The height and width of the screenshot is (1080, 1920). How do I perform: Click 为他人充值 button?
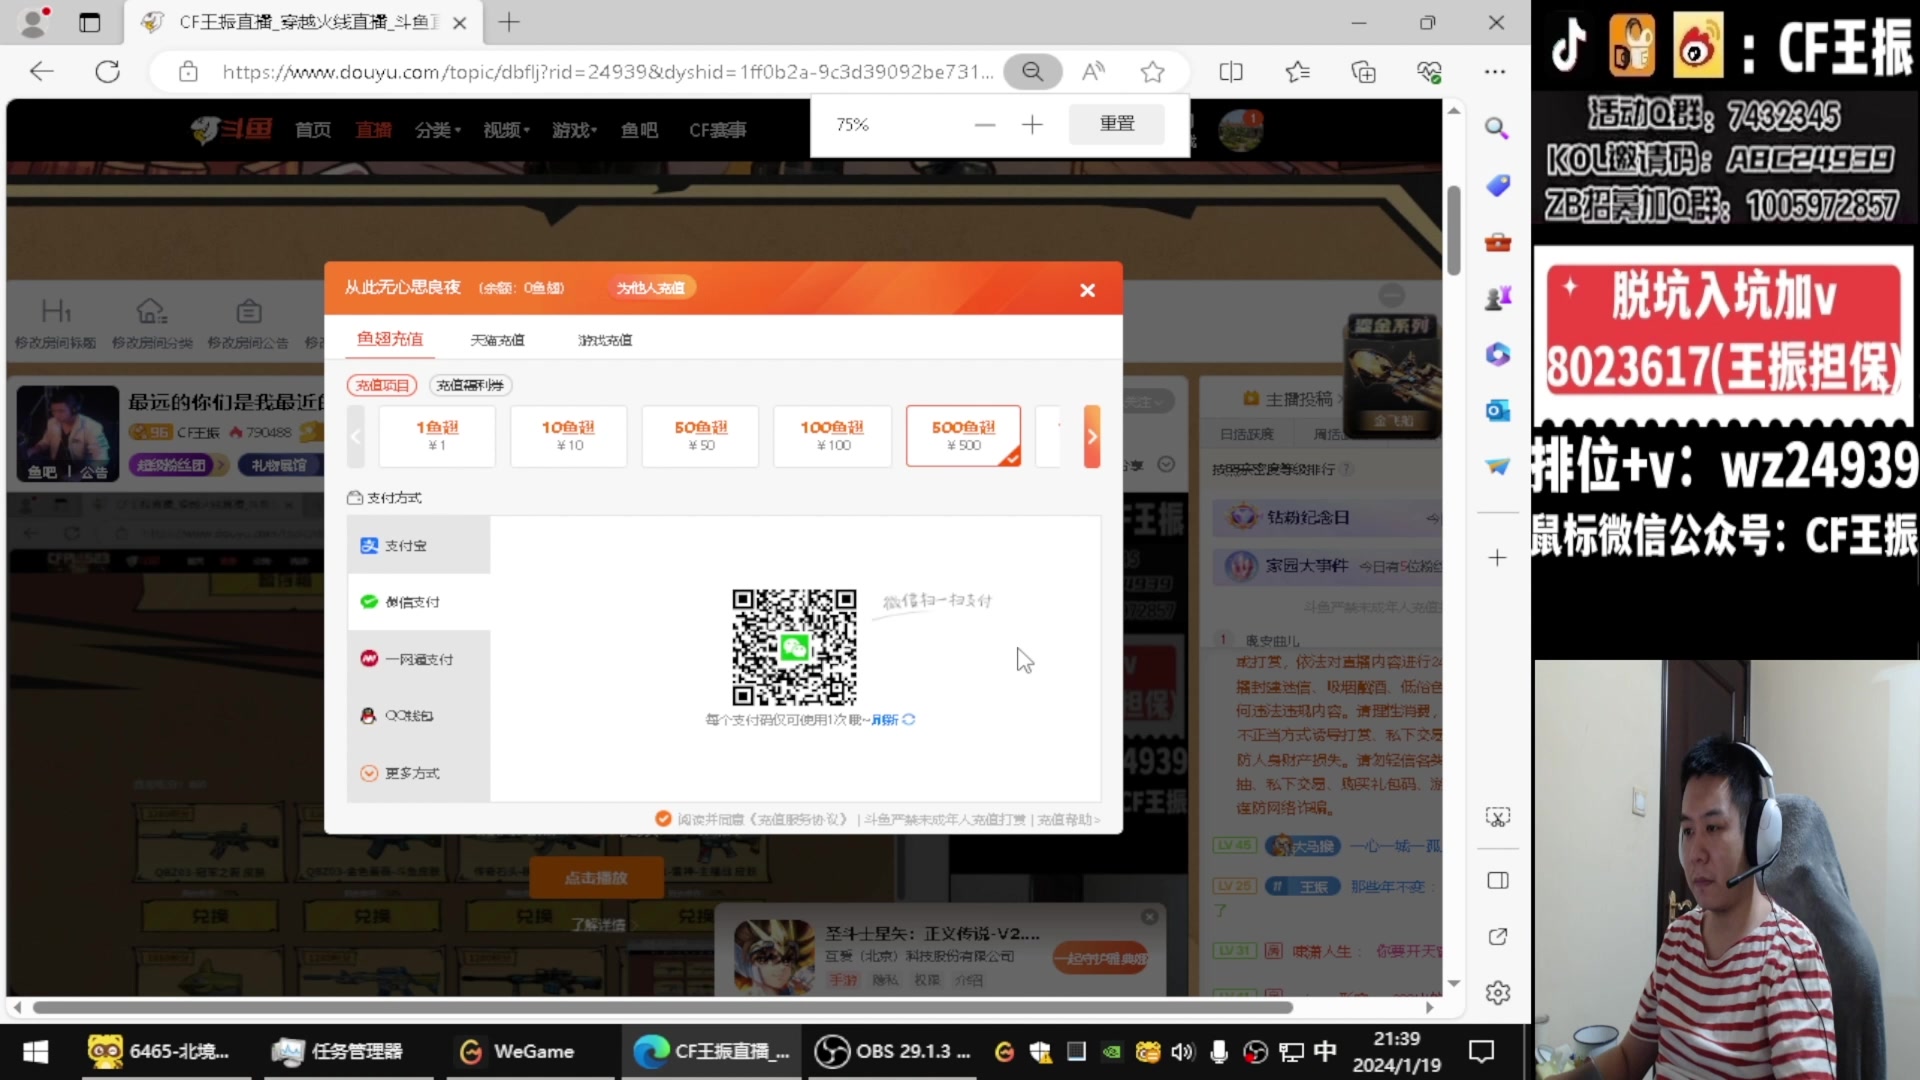tap(651, 288)
